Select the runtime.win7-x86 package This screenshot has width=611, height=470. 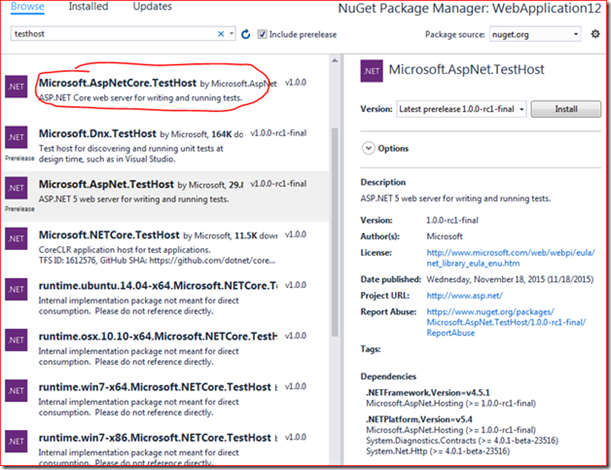point(166,446)
